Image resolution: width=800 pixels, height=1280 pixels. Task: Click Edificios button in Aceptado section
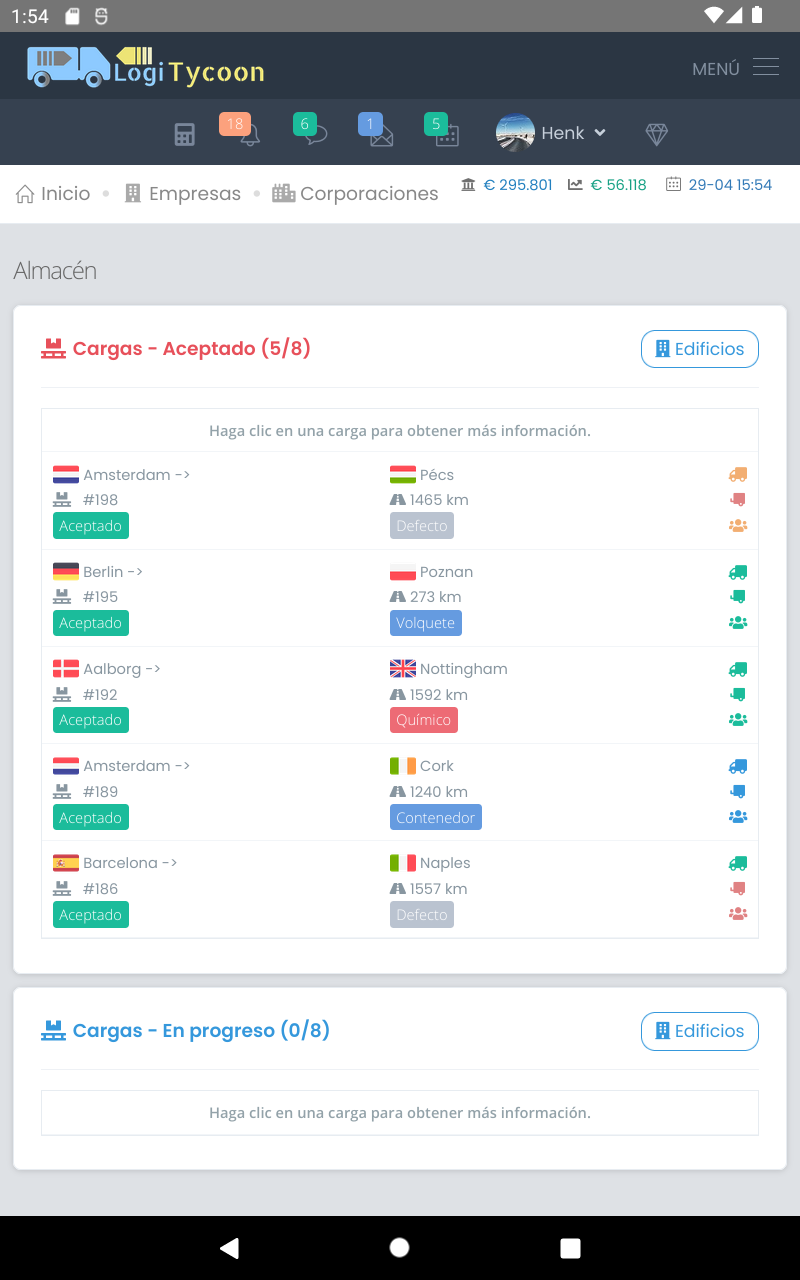click(699, 349)
